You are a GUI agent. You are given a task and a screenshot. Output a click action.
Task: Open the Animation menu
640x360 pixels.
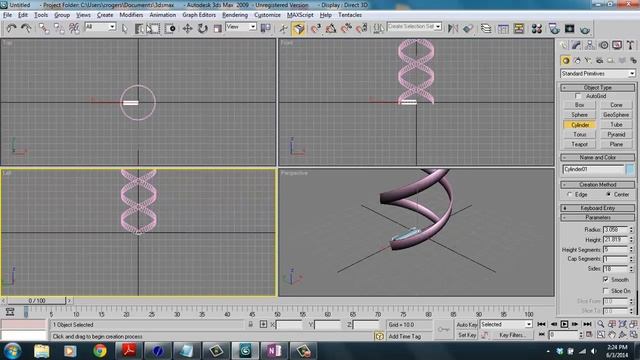162,15
